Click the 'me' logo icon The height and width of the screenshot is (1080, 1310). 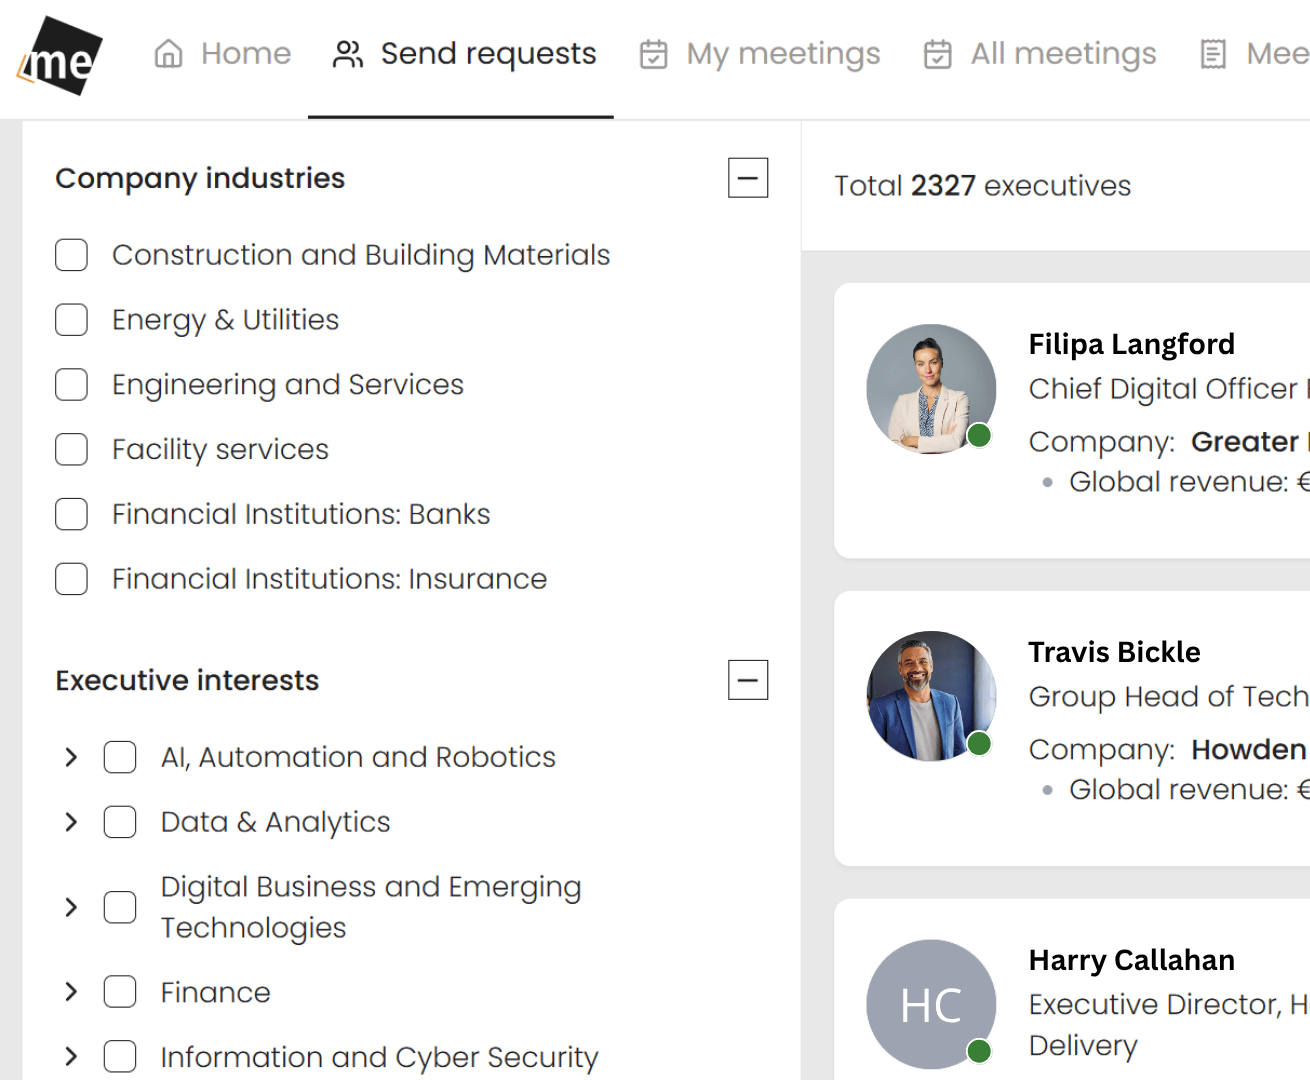click(61, 57)
